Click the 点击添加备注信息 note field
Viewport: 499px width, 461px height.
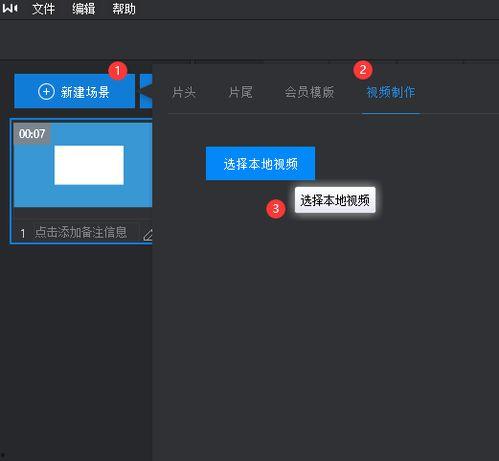[x=81, y=232]
